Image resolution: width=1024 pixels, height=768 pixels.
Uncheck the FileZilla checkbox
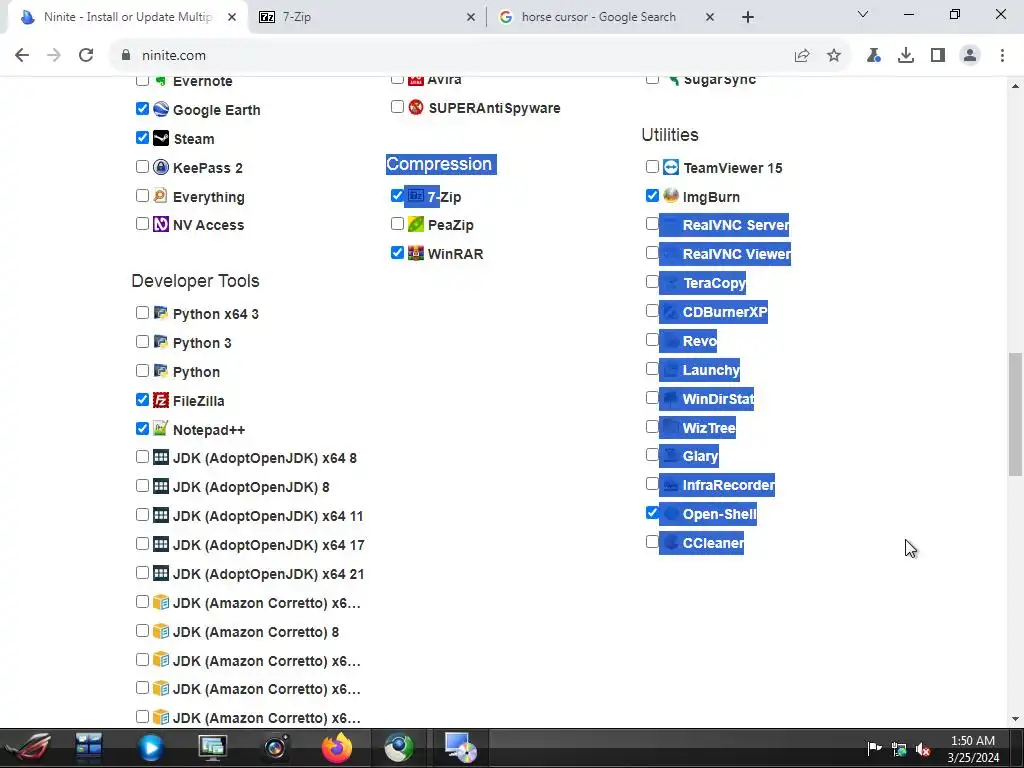(142, 400)
